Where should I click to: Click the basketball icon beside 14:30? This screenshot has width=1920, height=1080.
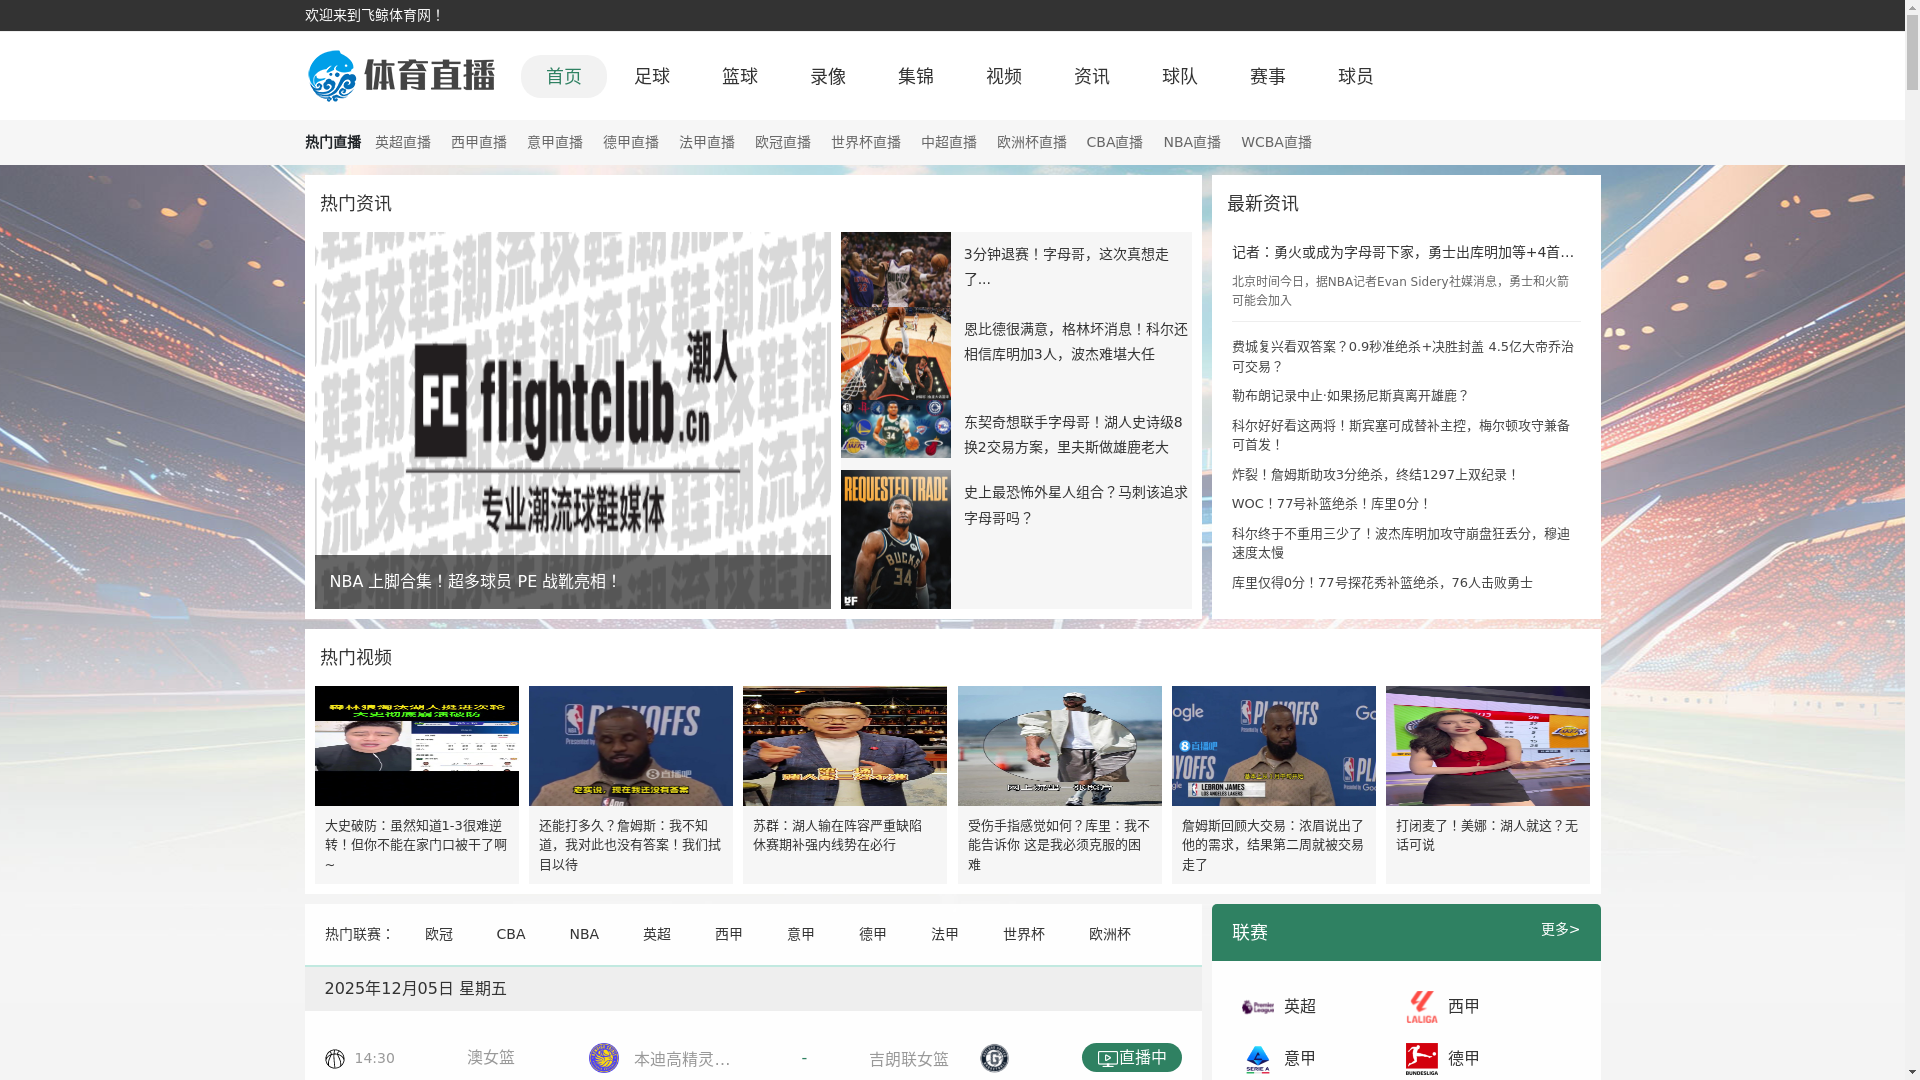(335, 1059)
